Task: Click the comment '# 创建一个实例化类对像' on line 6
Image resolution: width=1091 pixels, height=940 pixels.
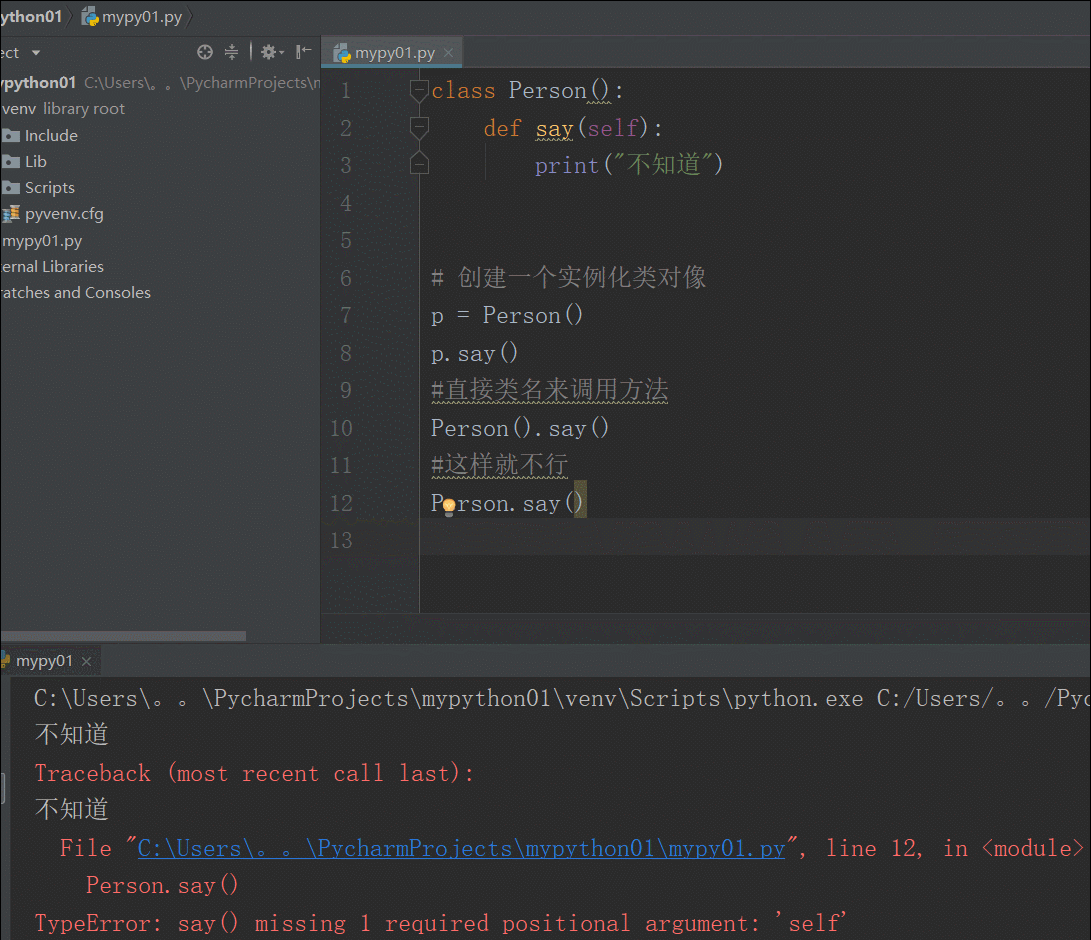Action: pos(568,278)
